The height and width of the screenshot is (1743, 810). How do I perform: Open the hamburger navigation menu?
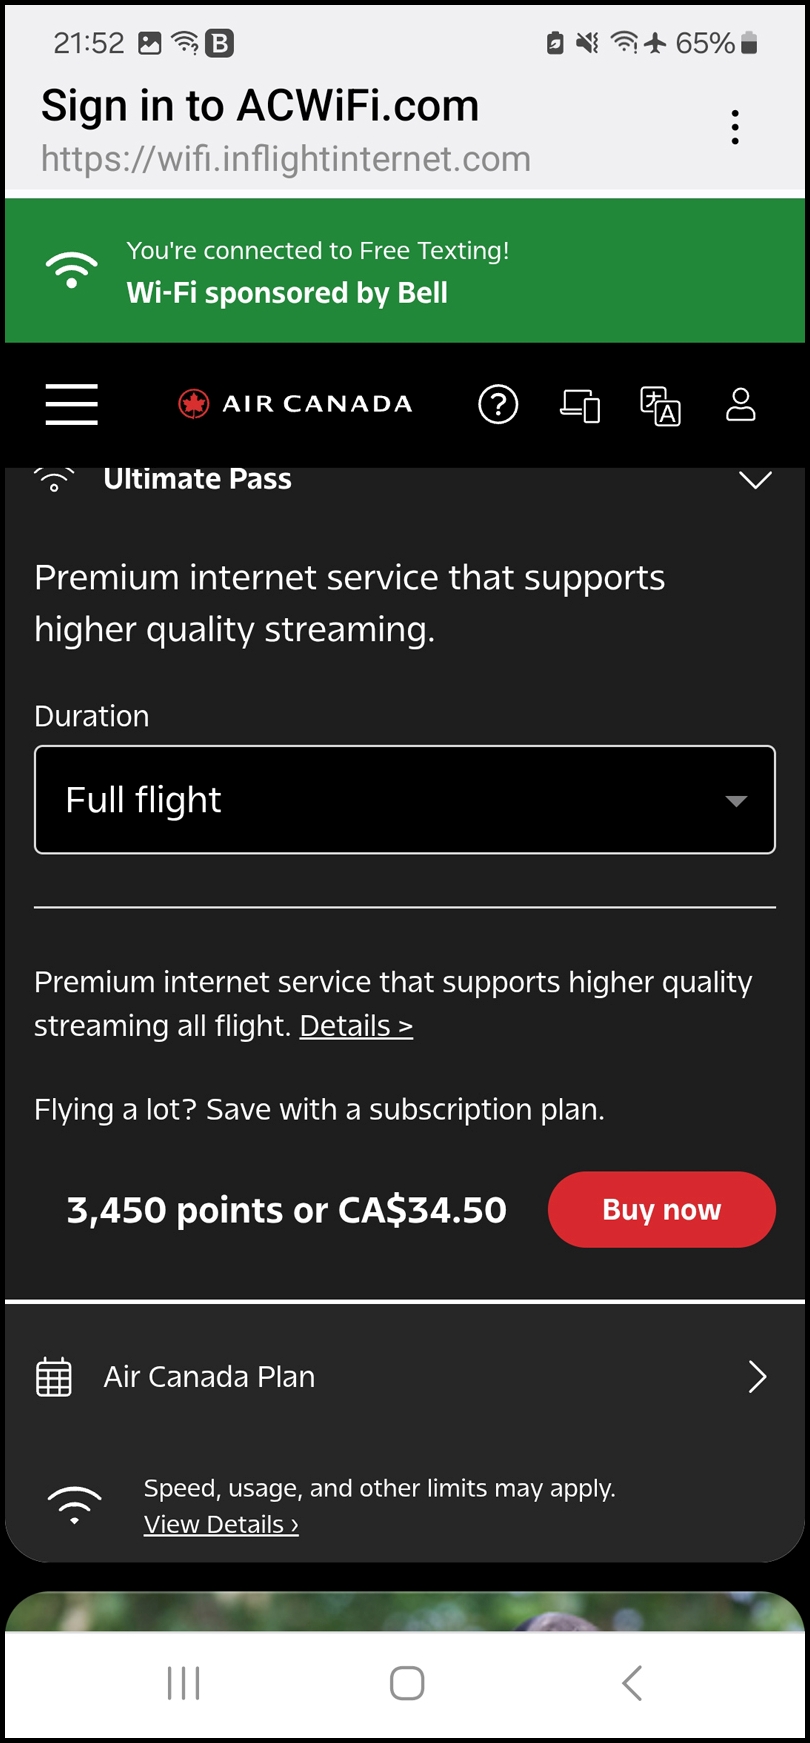(71, 404)
